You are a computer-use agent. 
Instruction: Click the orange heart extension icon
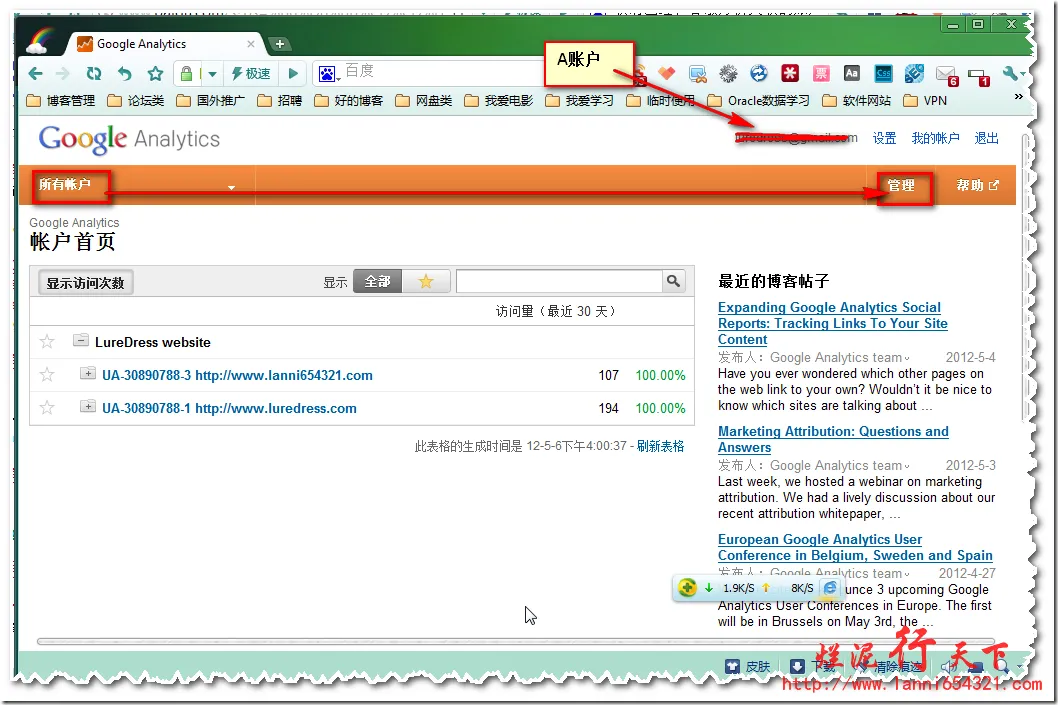(667, 73)
